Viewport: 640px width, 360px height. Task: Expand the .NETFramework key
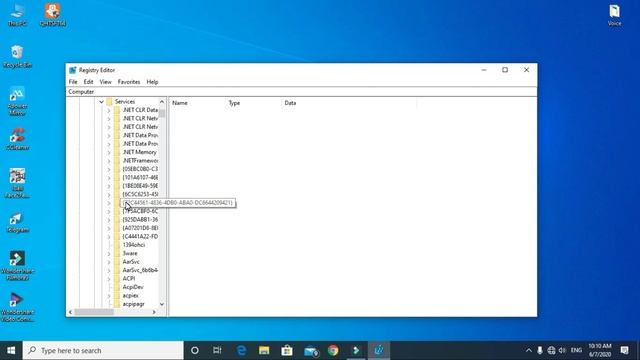109,161
